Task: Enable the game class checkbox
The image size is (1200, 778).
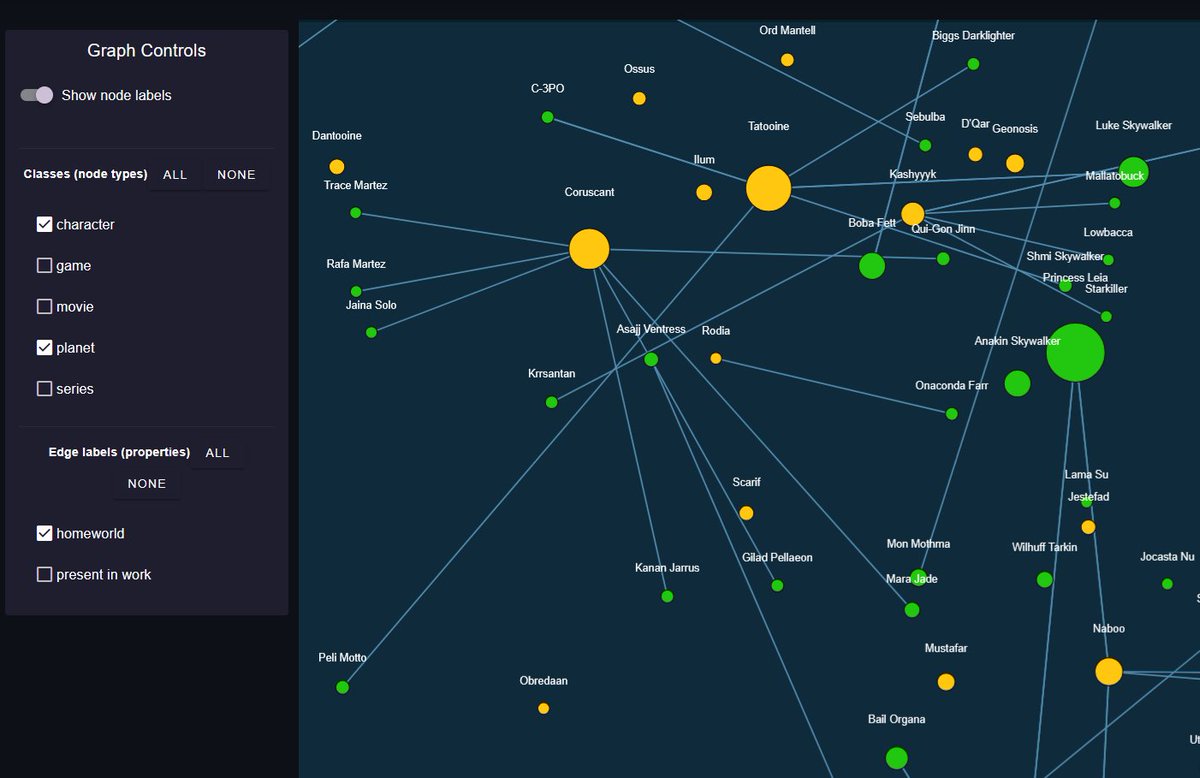Action: (x=44, y=265)
